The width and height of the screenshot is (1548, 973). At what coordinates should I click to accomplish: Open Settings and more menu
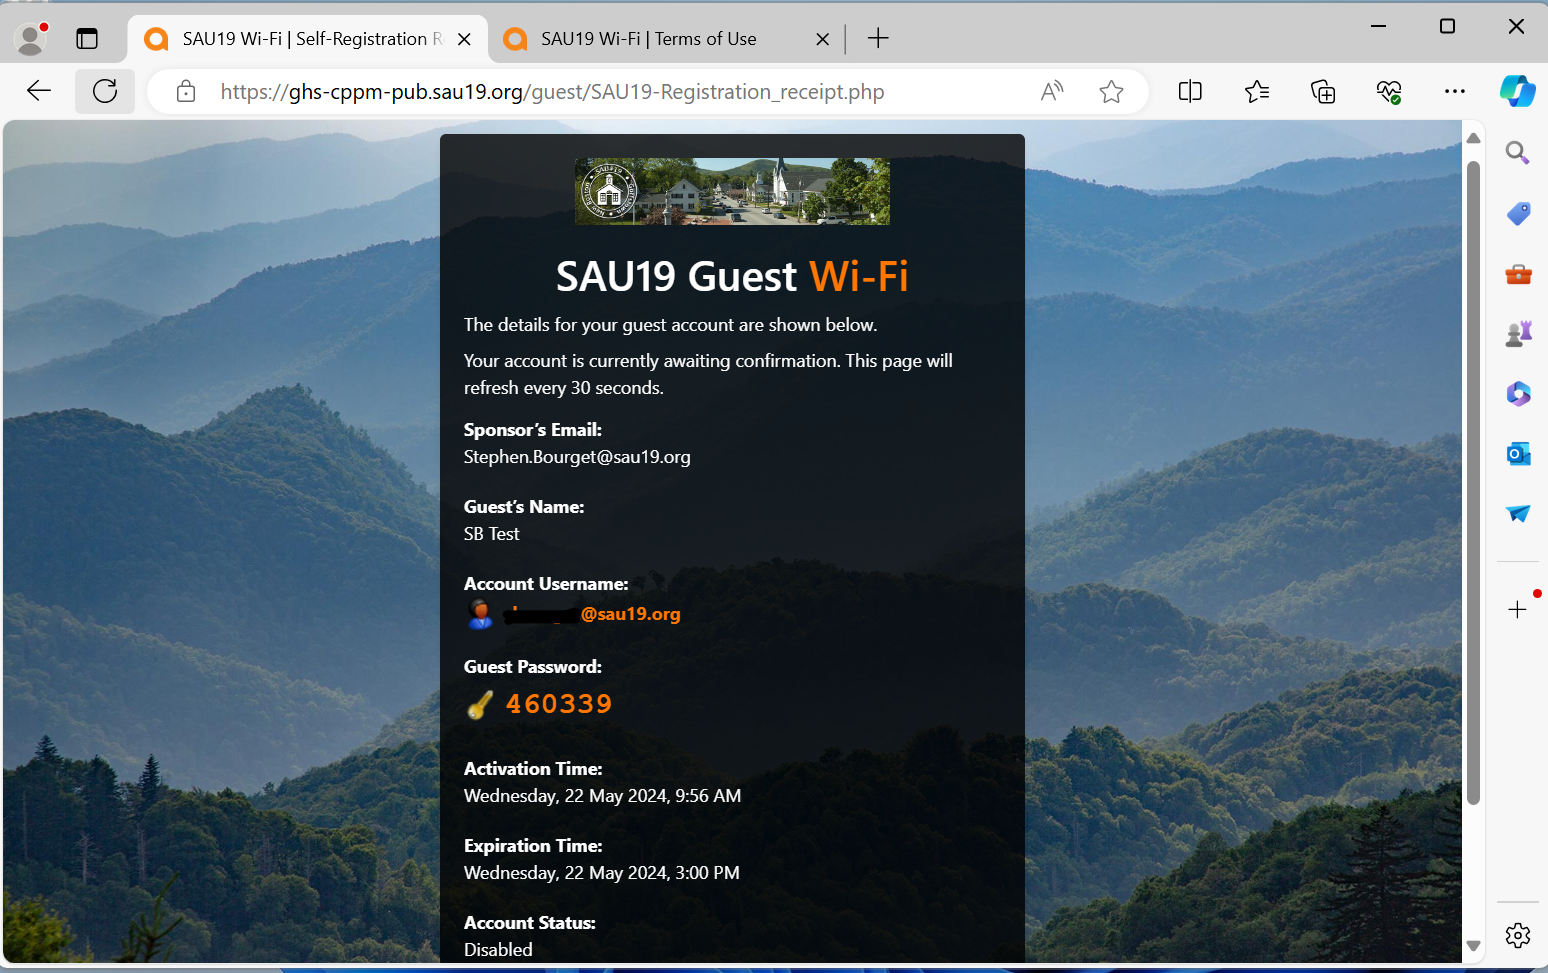click(x=1455, y=92)
